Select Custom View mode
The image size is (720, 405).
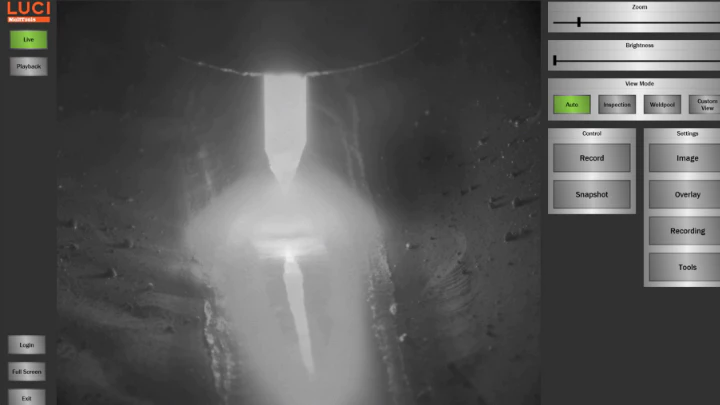tap(705, 104)
